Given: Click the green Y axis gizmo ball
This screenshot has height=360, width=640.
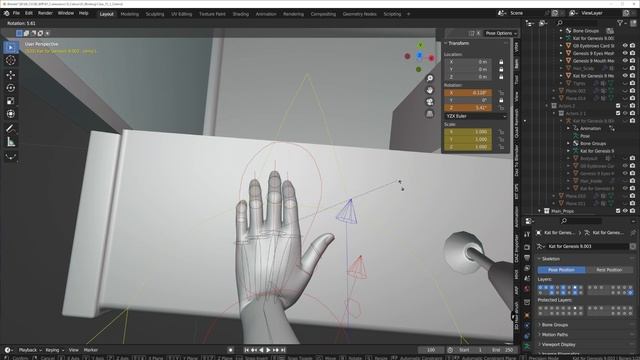Looking at the screenshot, I should click(x=420, y=45).
